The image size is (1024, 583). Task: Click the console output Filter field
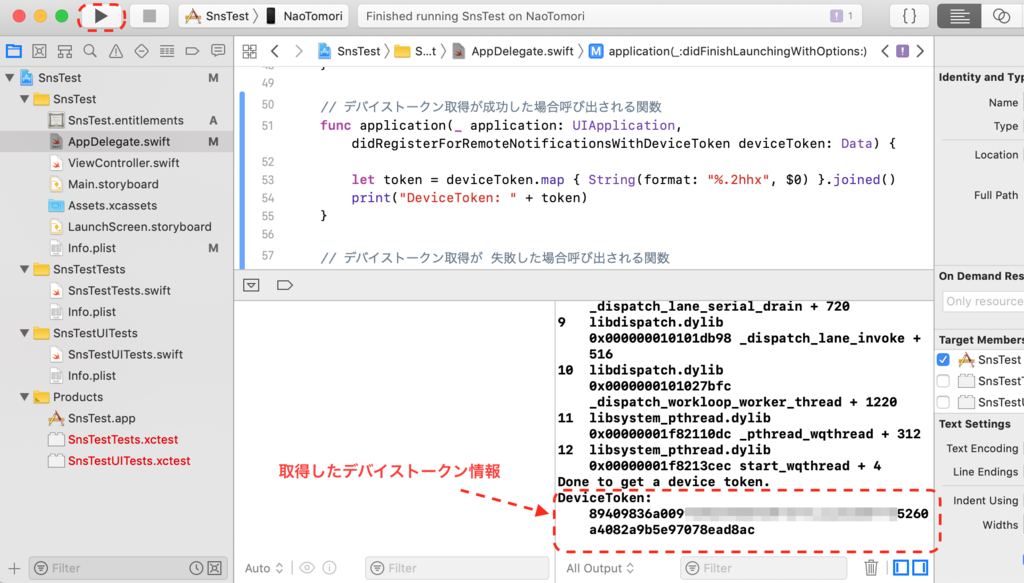pyautogui.click(x=764, y=568)
